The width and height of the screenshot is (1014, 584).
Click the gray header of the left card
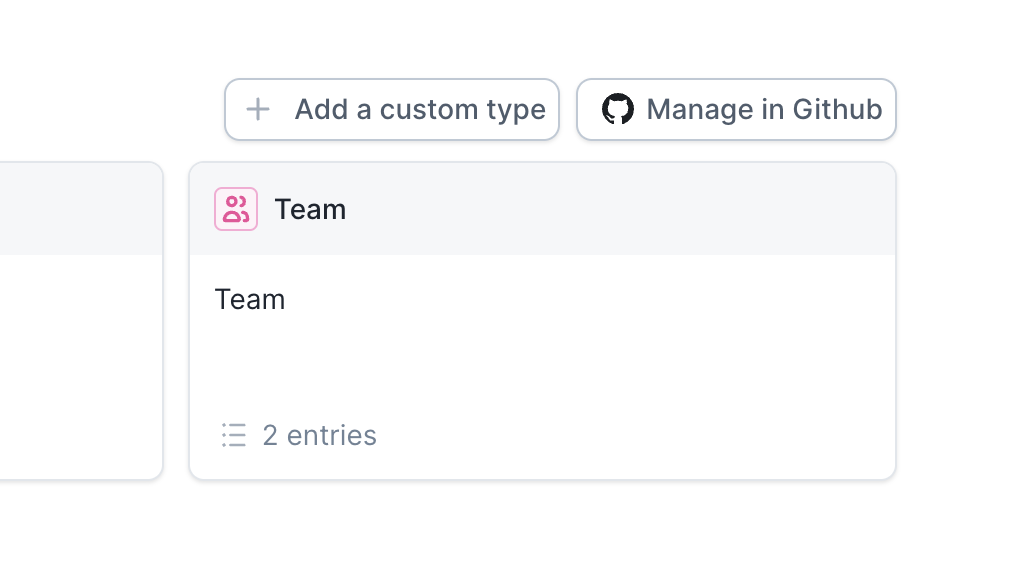point(80,209)
